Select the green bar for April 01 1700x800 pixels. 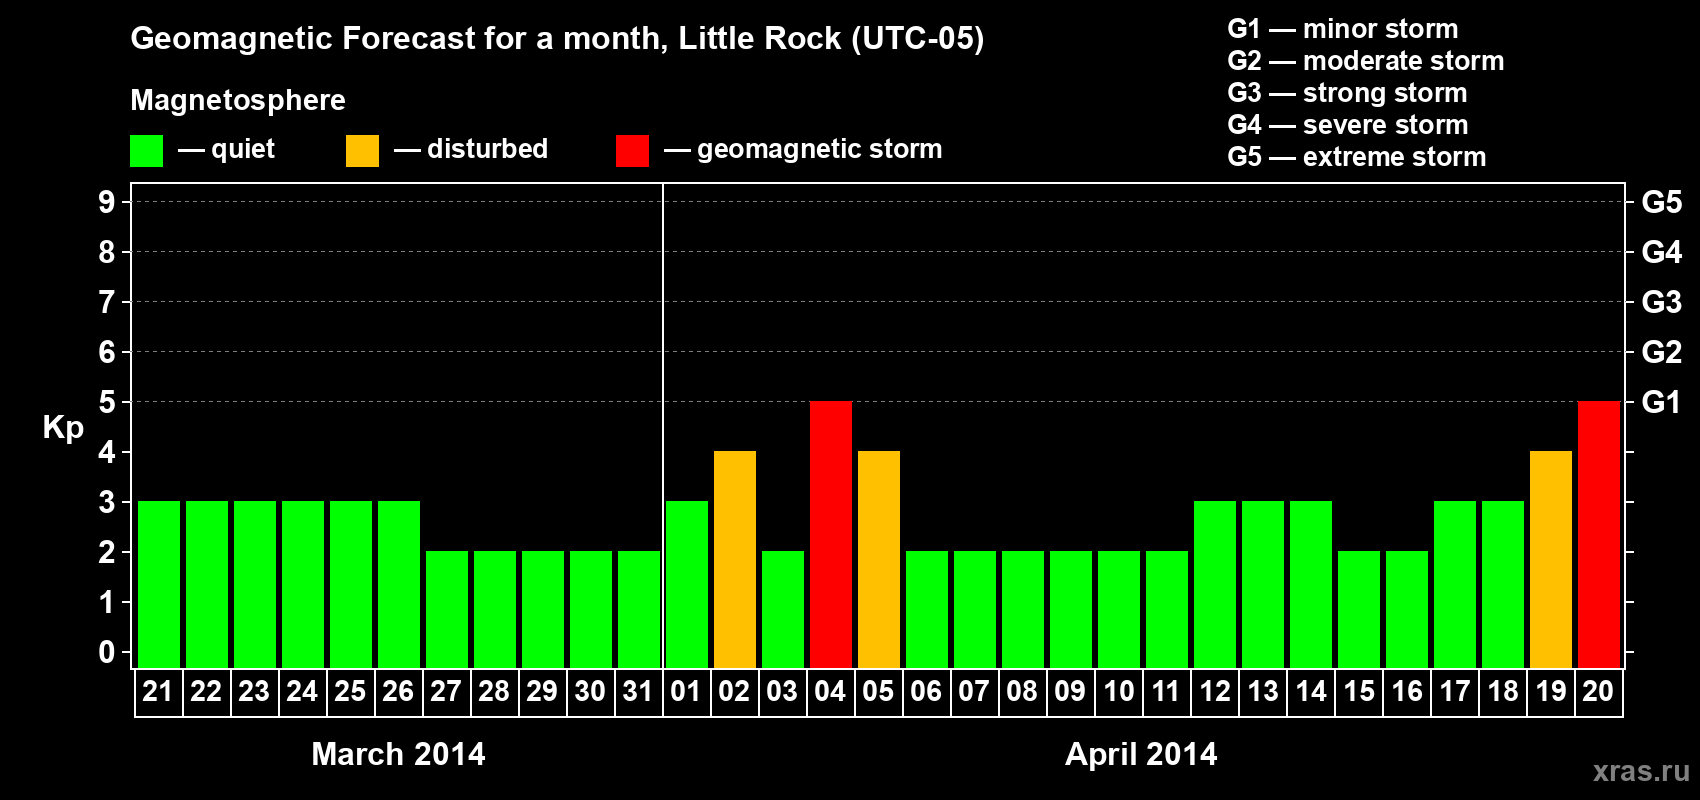pos(687,584)
